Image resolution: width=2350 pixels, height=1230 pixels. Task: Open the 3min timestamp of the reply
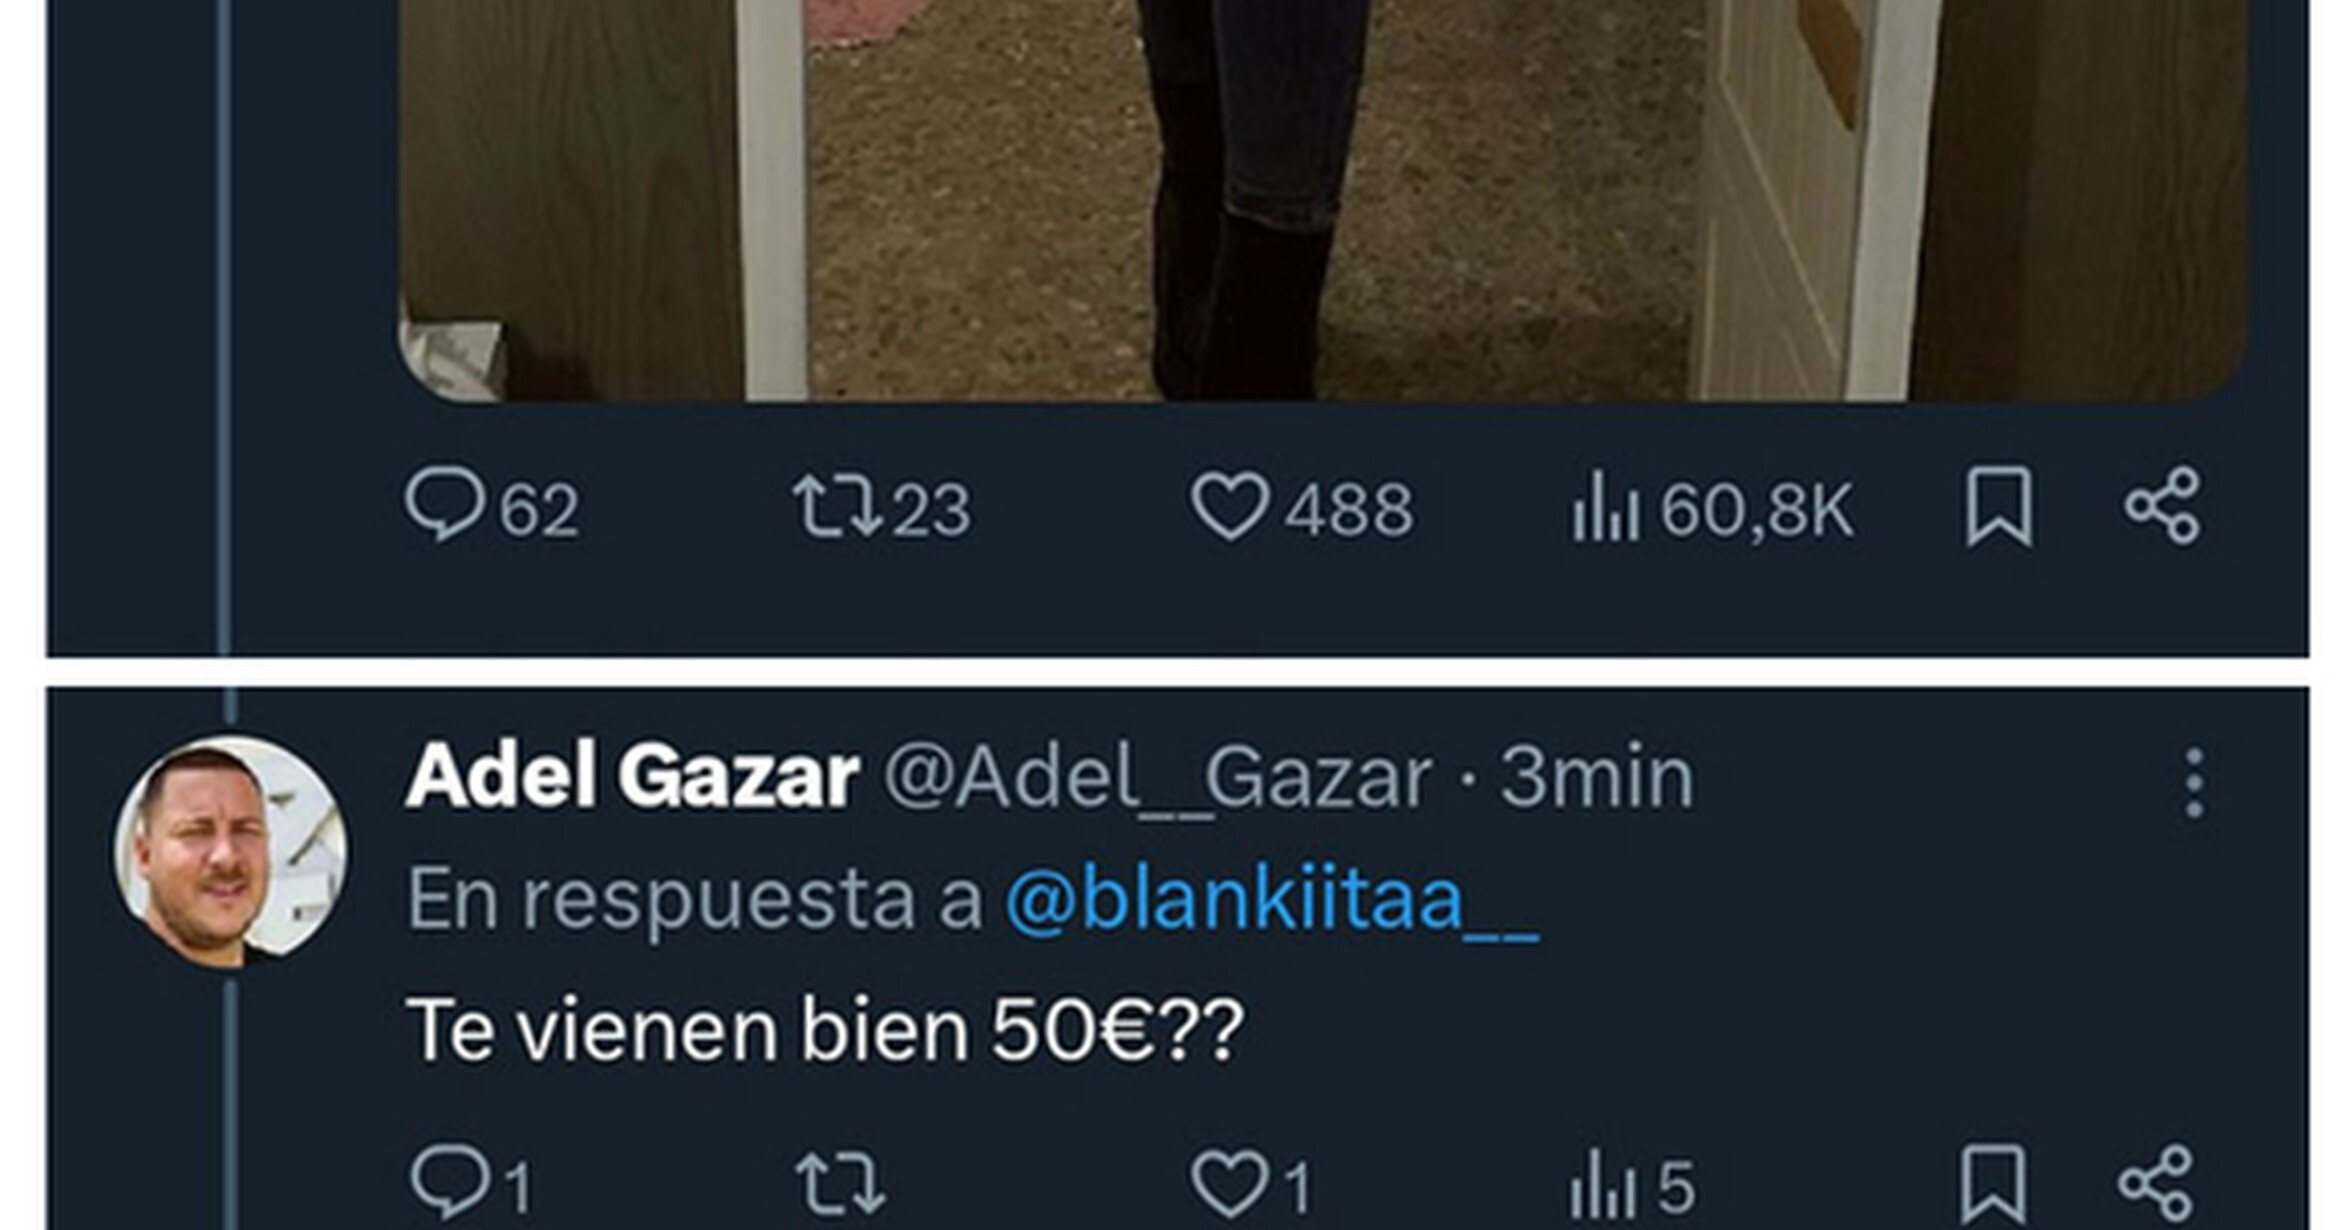(1596, 776)
